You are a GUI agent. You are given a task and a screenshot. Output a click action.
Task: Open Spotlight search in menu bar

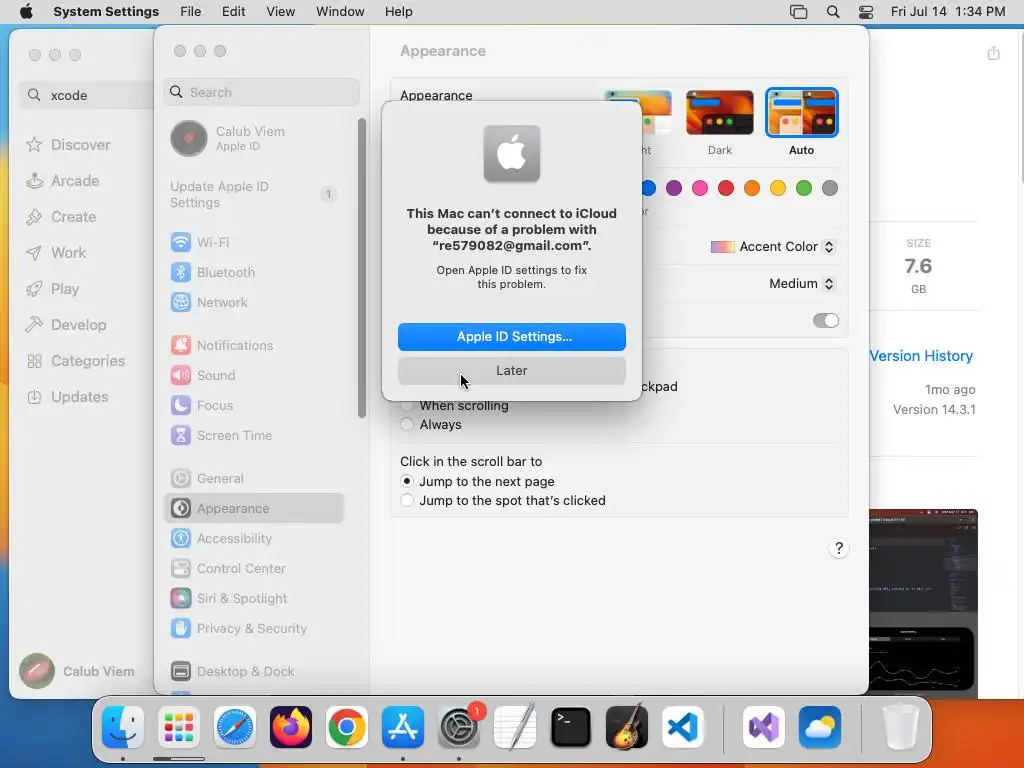[x=833, y=12]
